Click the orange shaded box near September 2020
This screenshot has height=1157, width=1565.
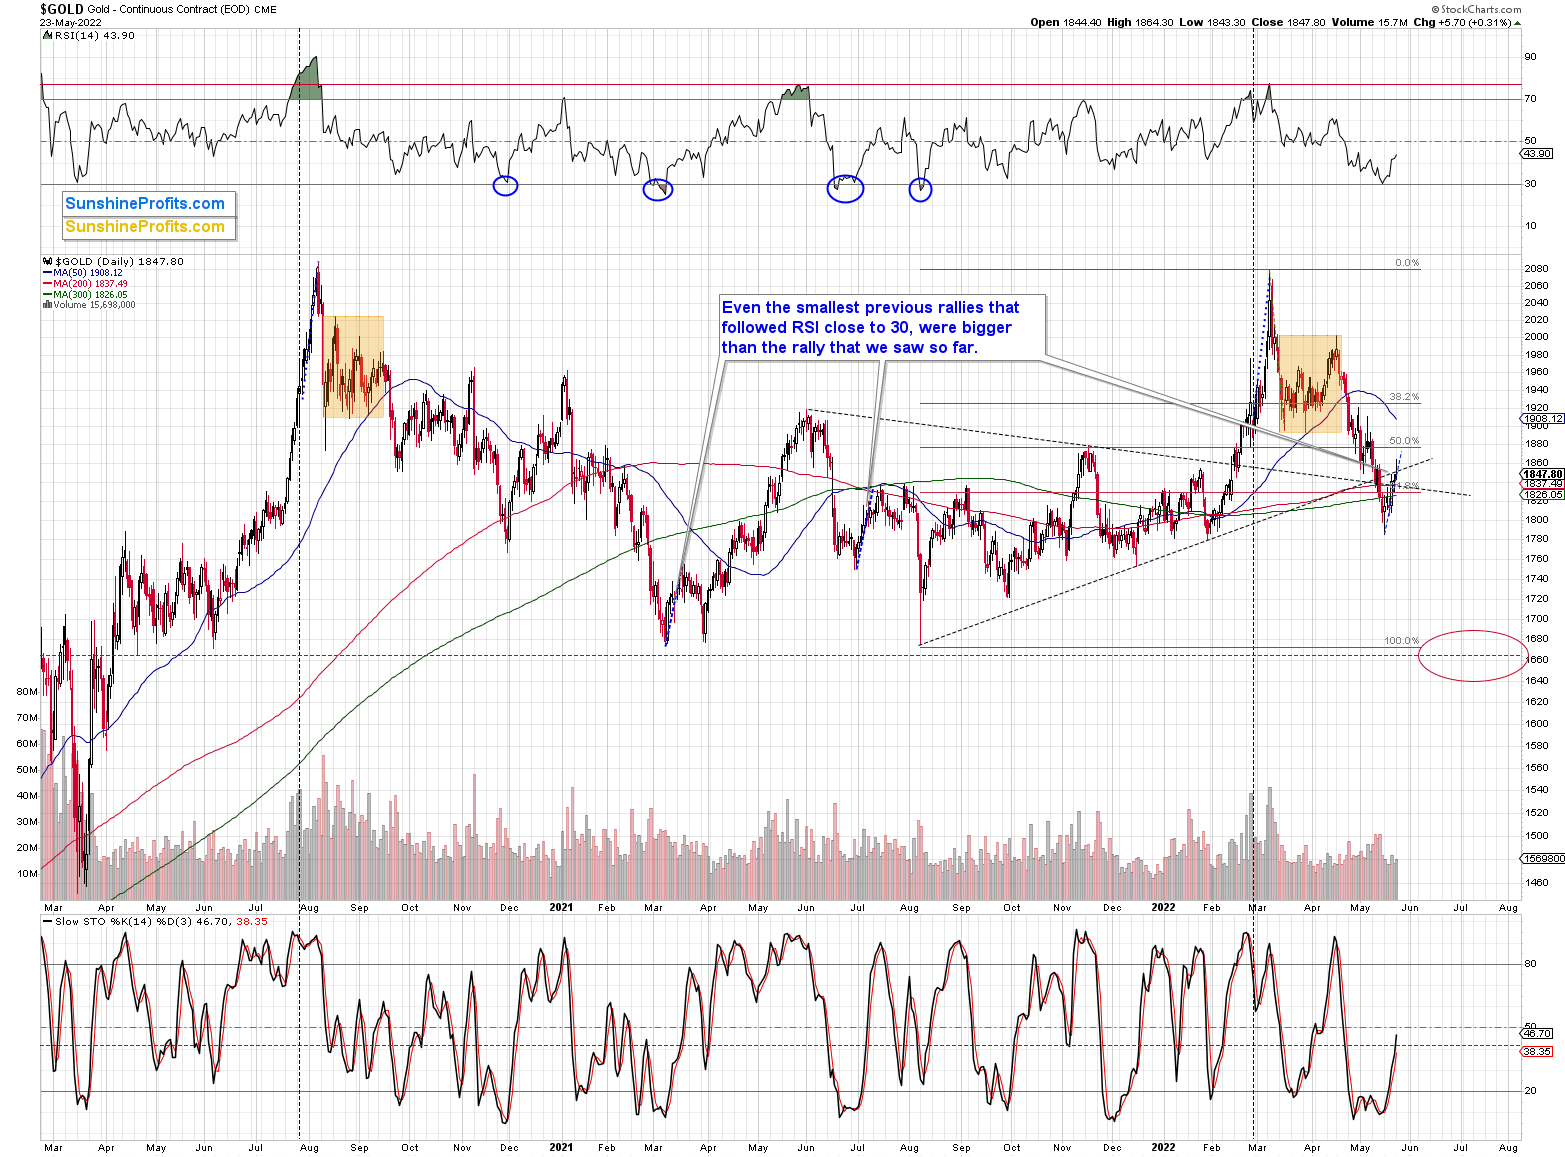click(x=353, y=367)
